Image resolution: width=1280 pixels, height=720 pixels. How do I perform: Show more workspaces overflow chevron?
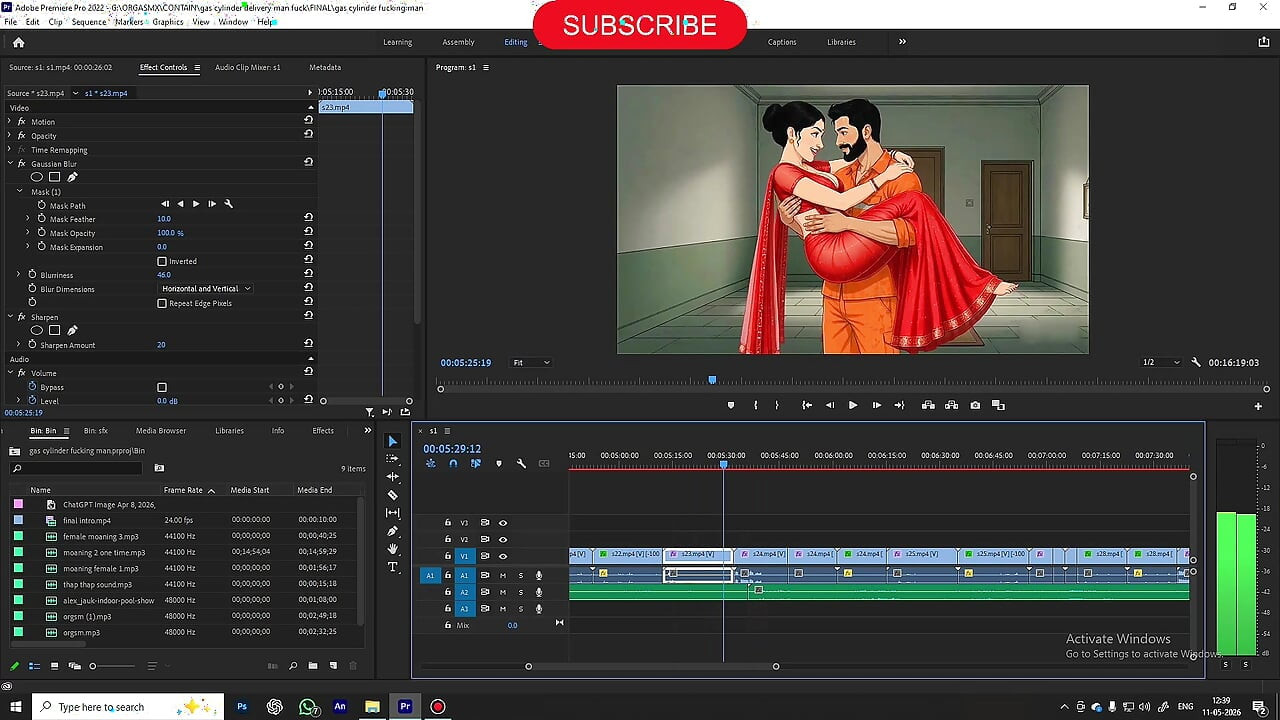902,42
